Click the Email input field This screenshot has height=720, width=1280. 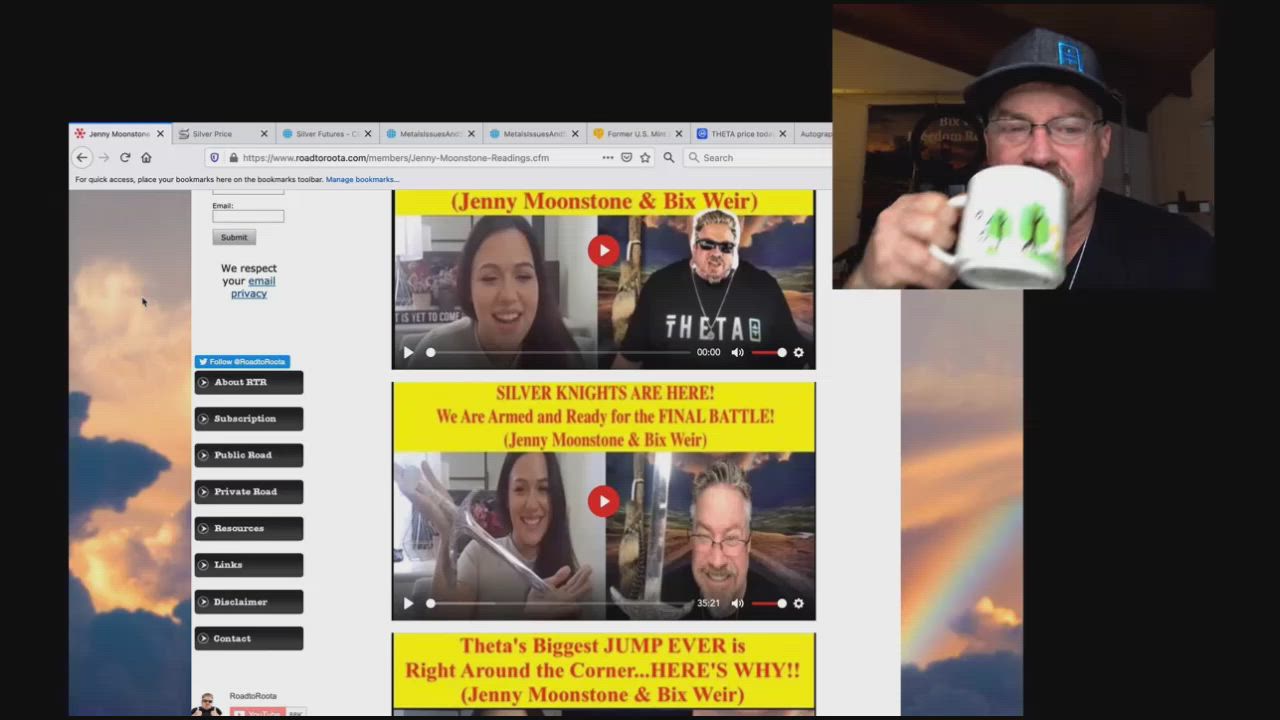pyautogui.click(x=248, y=216)
